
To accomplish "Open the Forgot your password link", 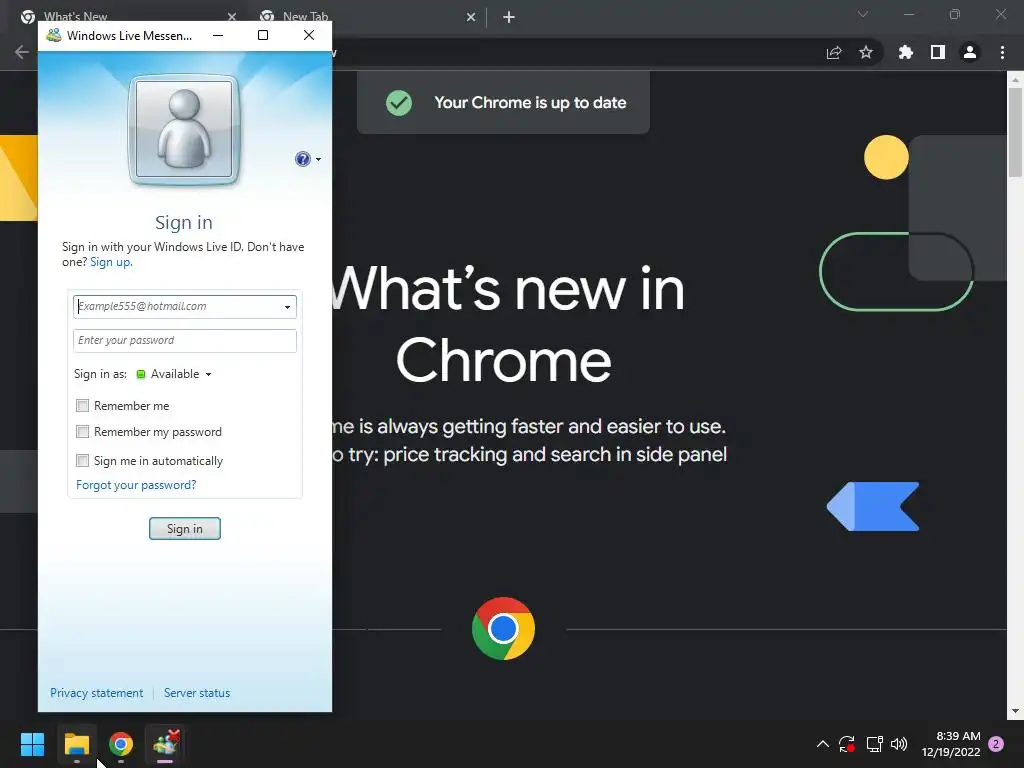I will [136, 485].
